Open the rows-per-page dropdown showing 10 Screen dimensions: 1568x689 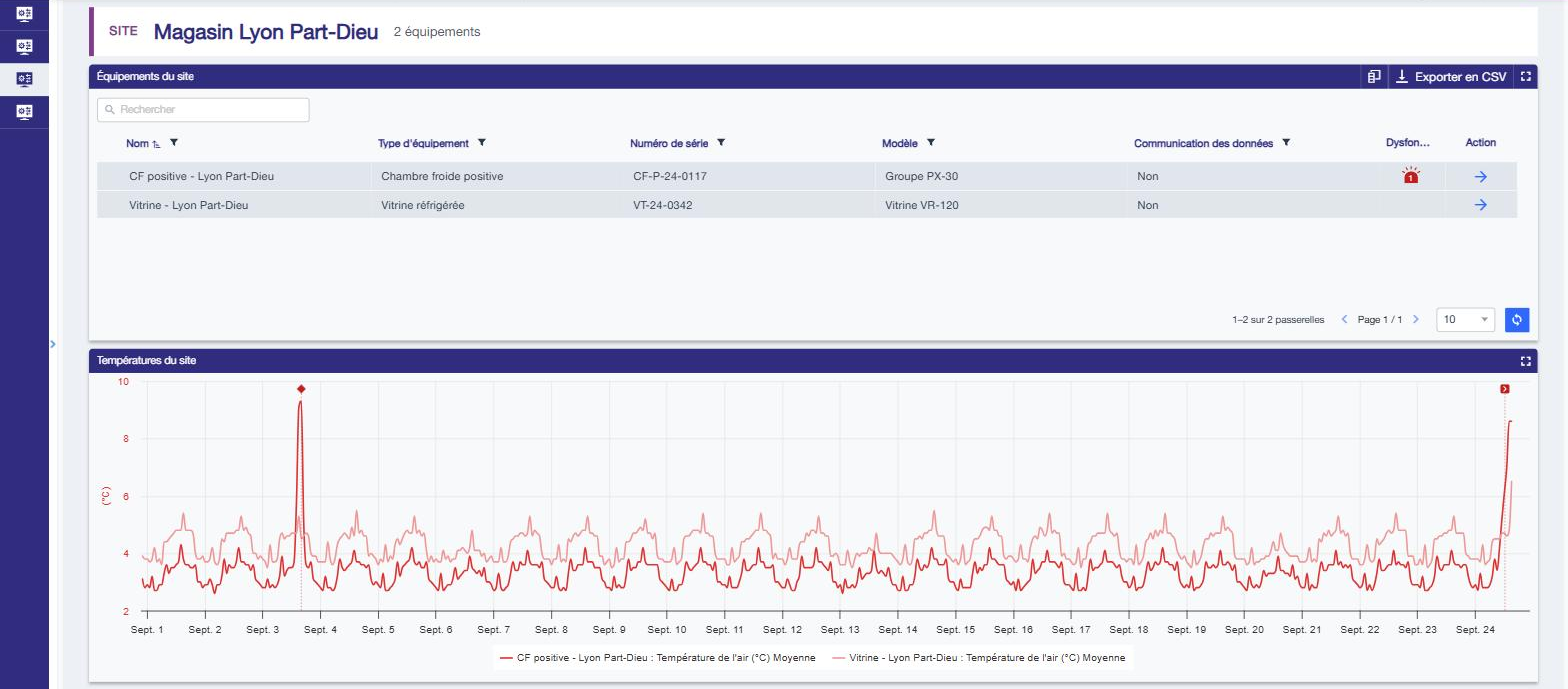click(1465, 319)
